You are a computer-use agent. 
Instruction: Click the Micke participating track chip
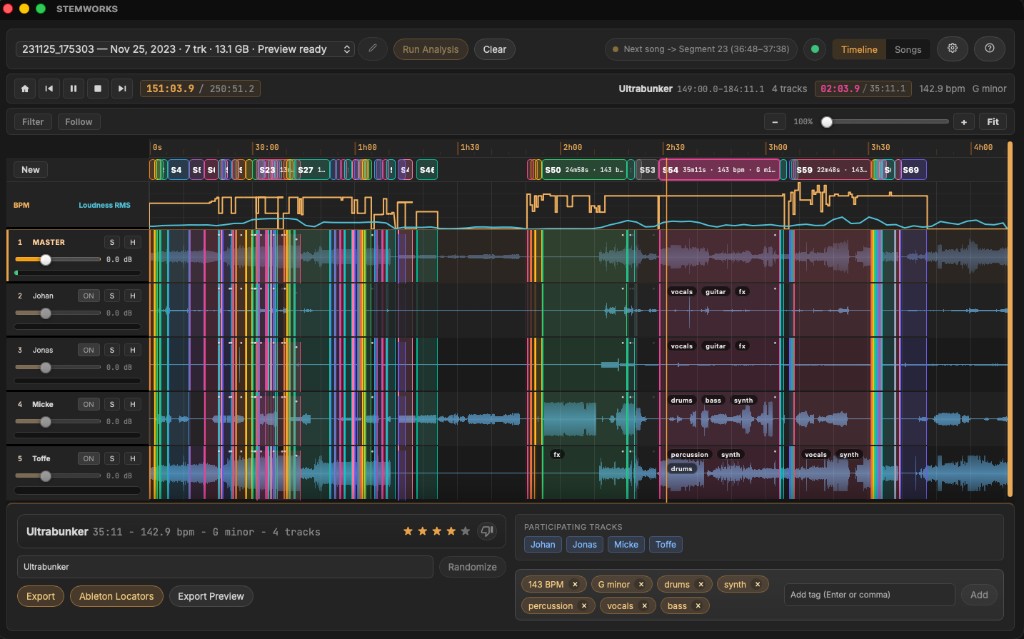tap(626, 544)
